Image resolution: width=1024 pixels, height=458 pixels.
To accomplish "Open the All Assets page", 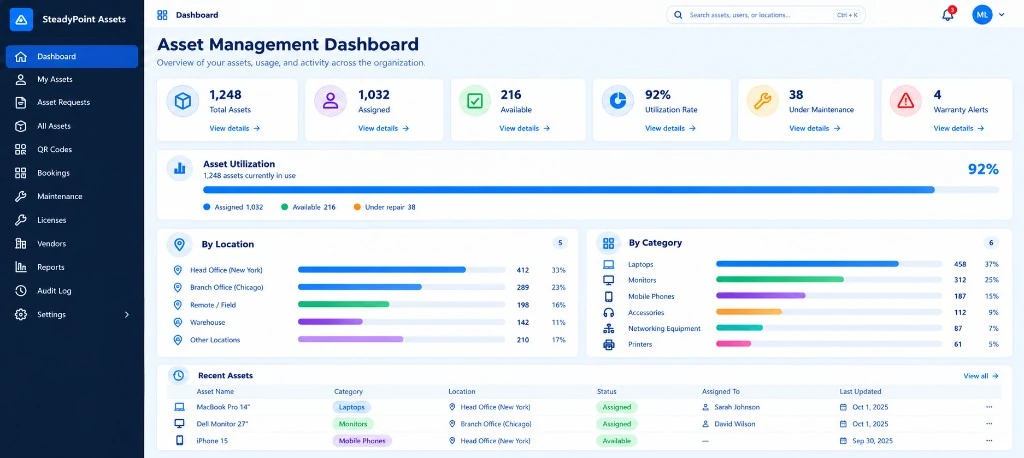I will (72, 126).
